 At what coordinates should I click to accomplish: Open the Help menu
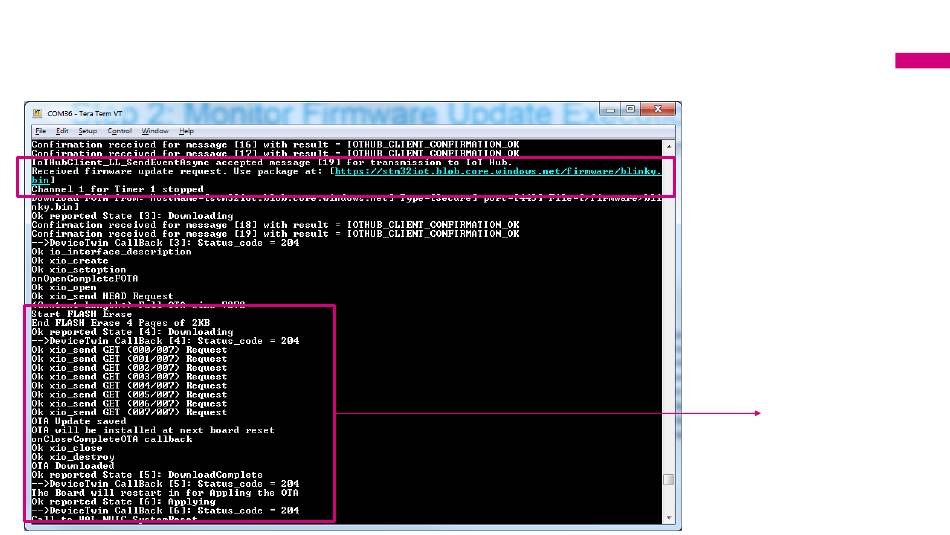[x=186, y=131]
